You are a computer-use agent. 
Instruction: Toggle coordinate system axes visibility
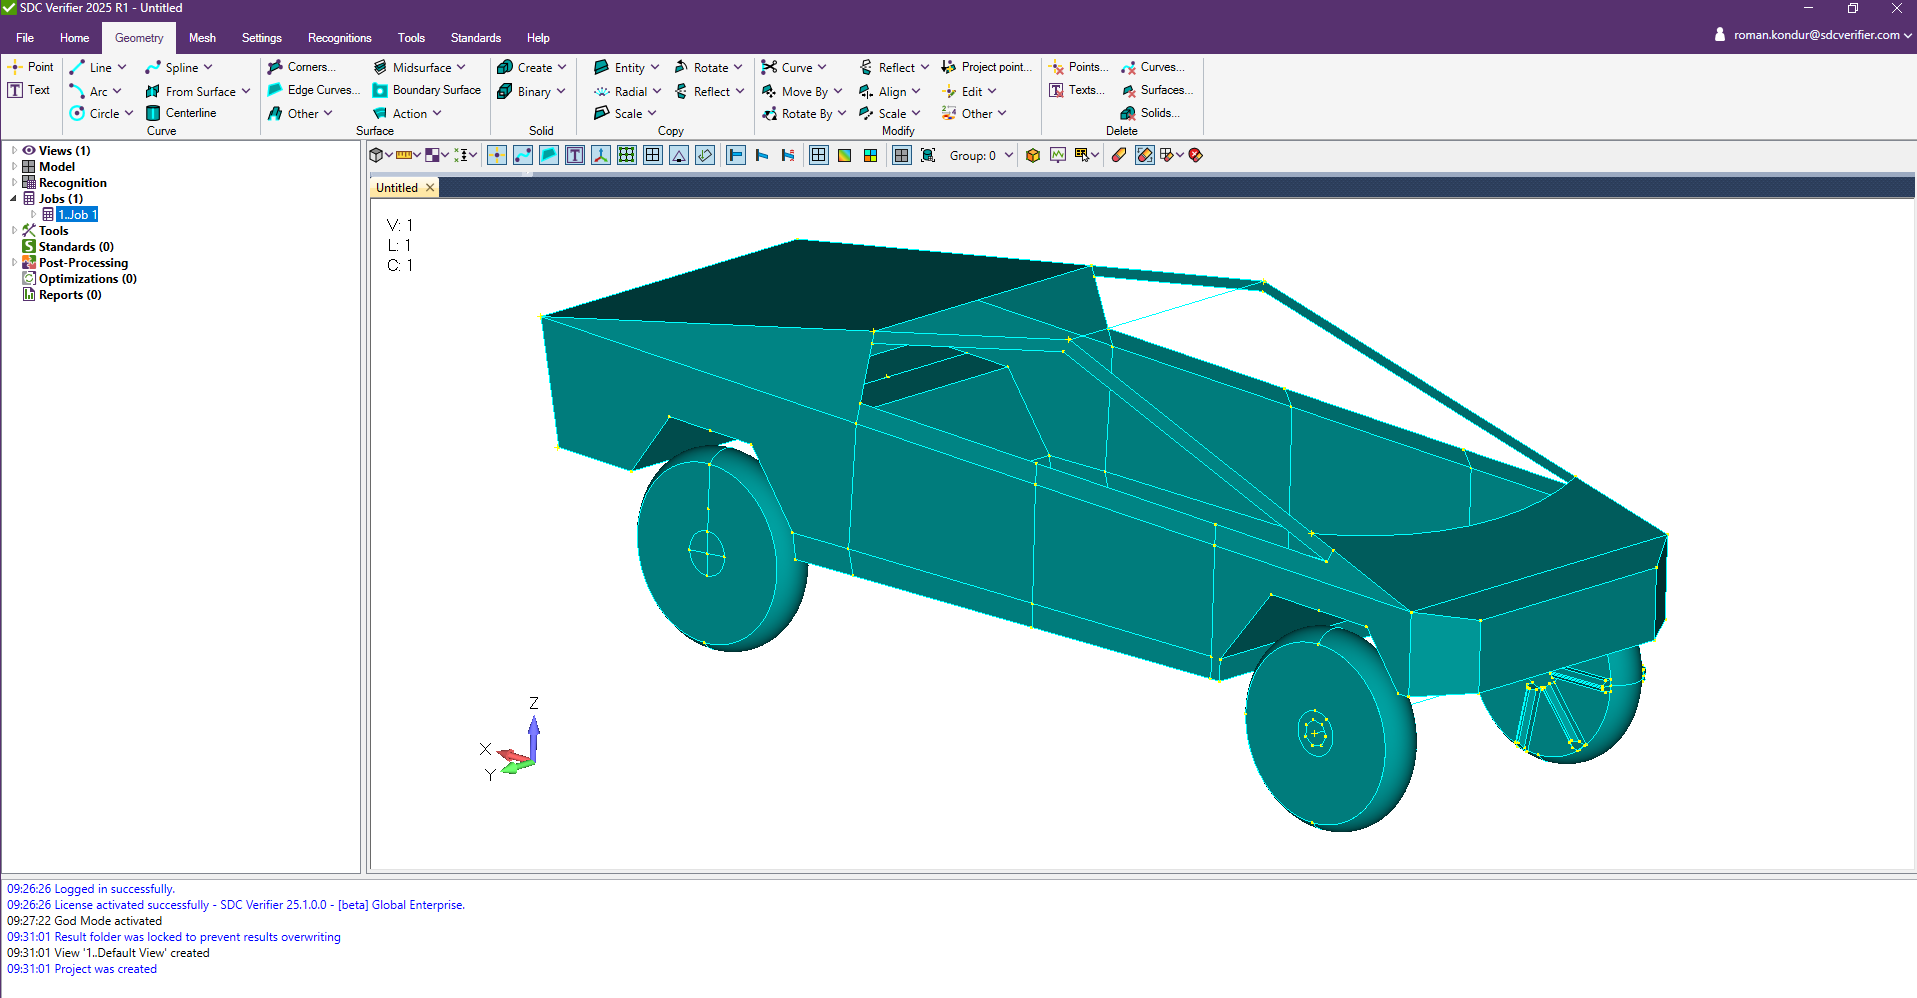(601, 155)
